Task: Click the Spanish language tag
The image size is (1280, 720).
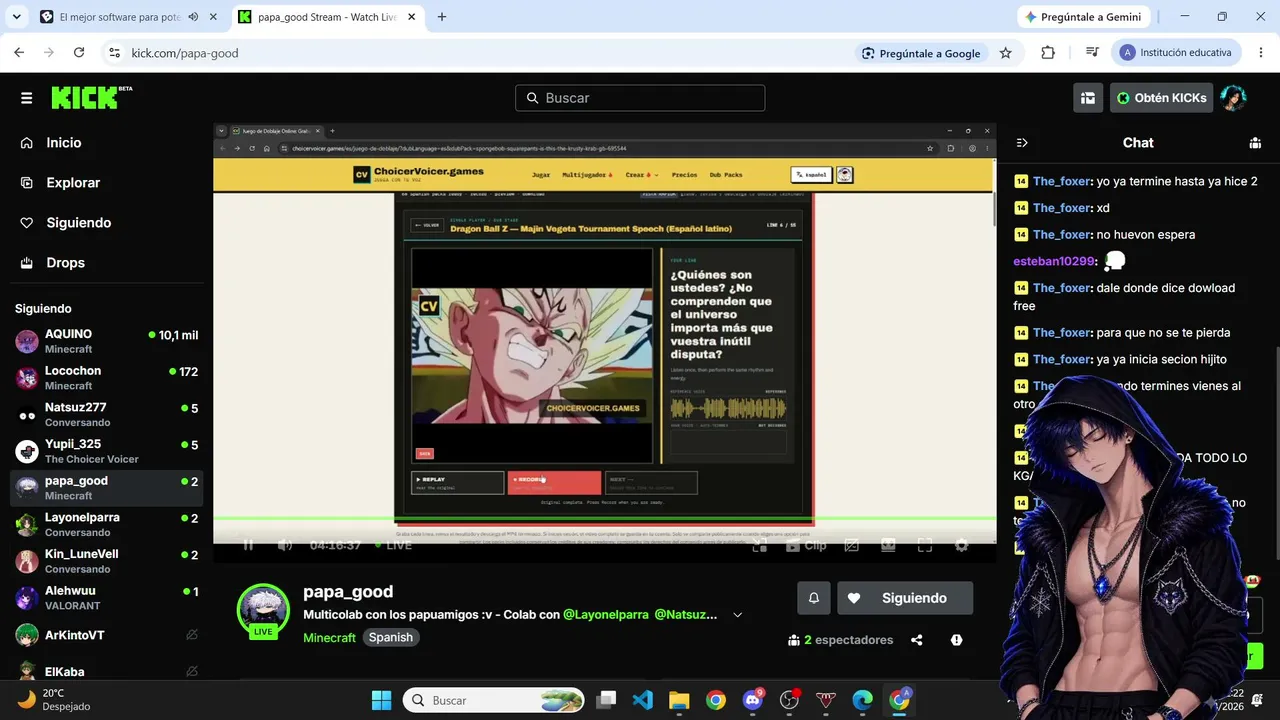Action: click(x=390, y=637)
